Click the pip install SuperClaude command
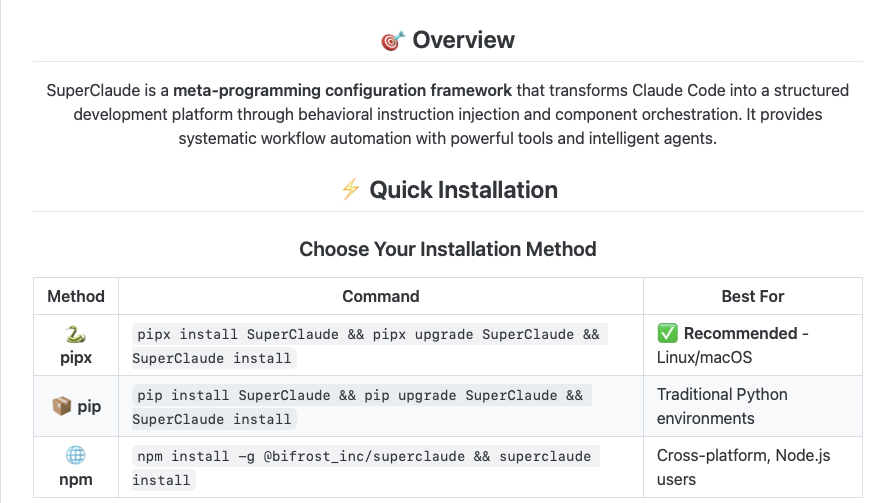895x503 pixels. [361, 407]
